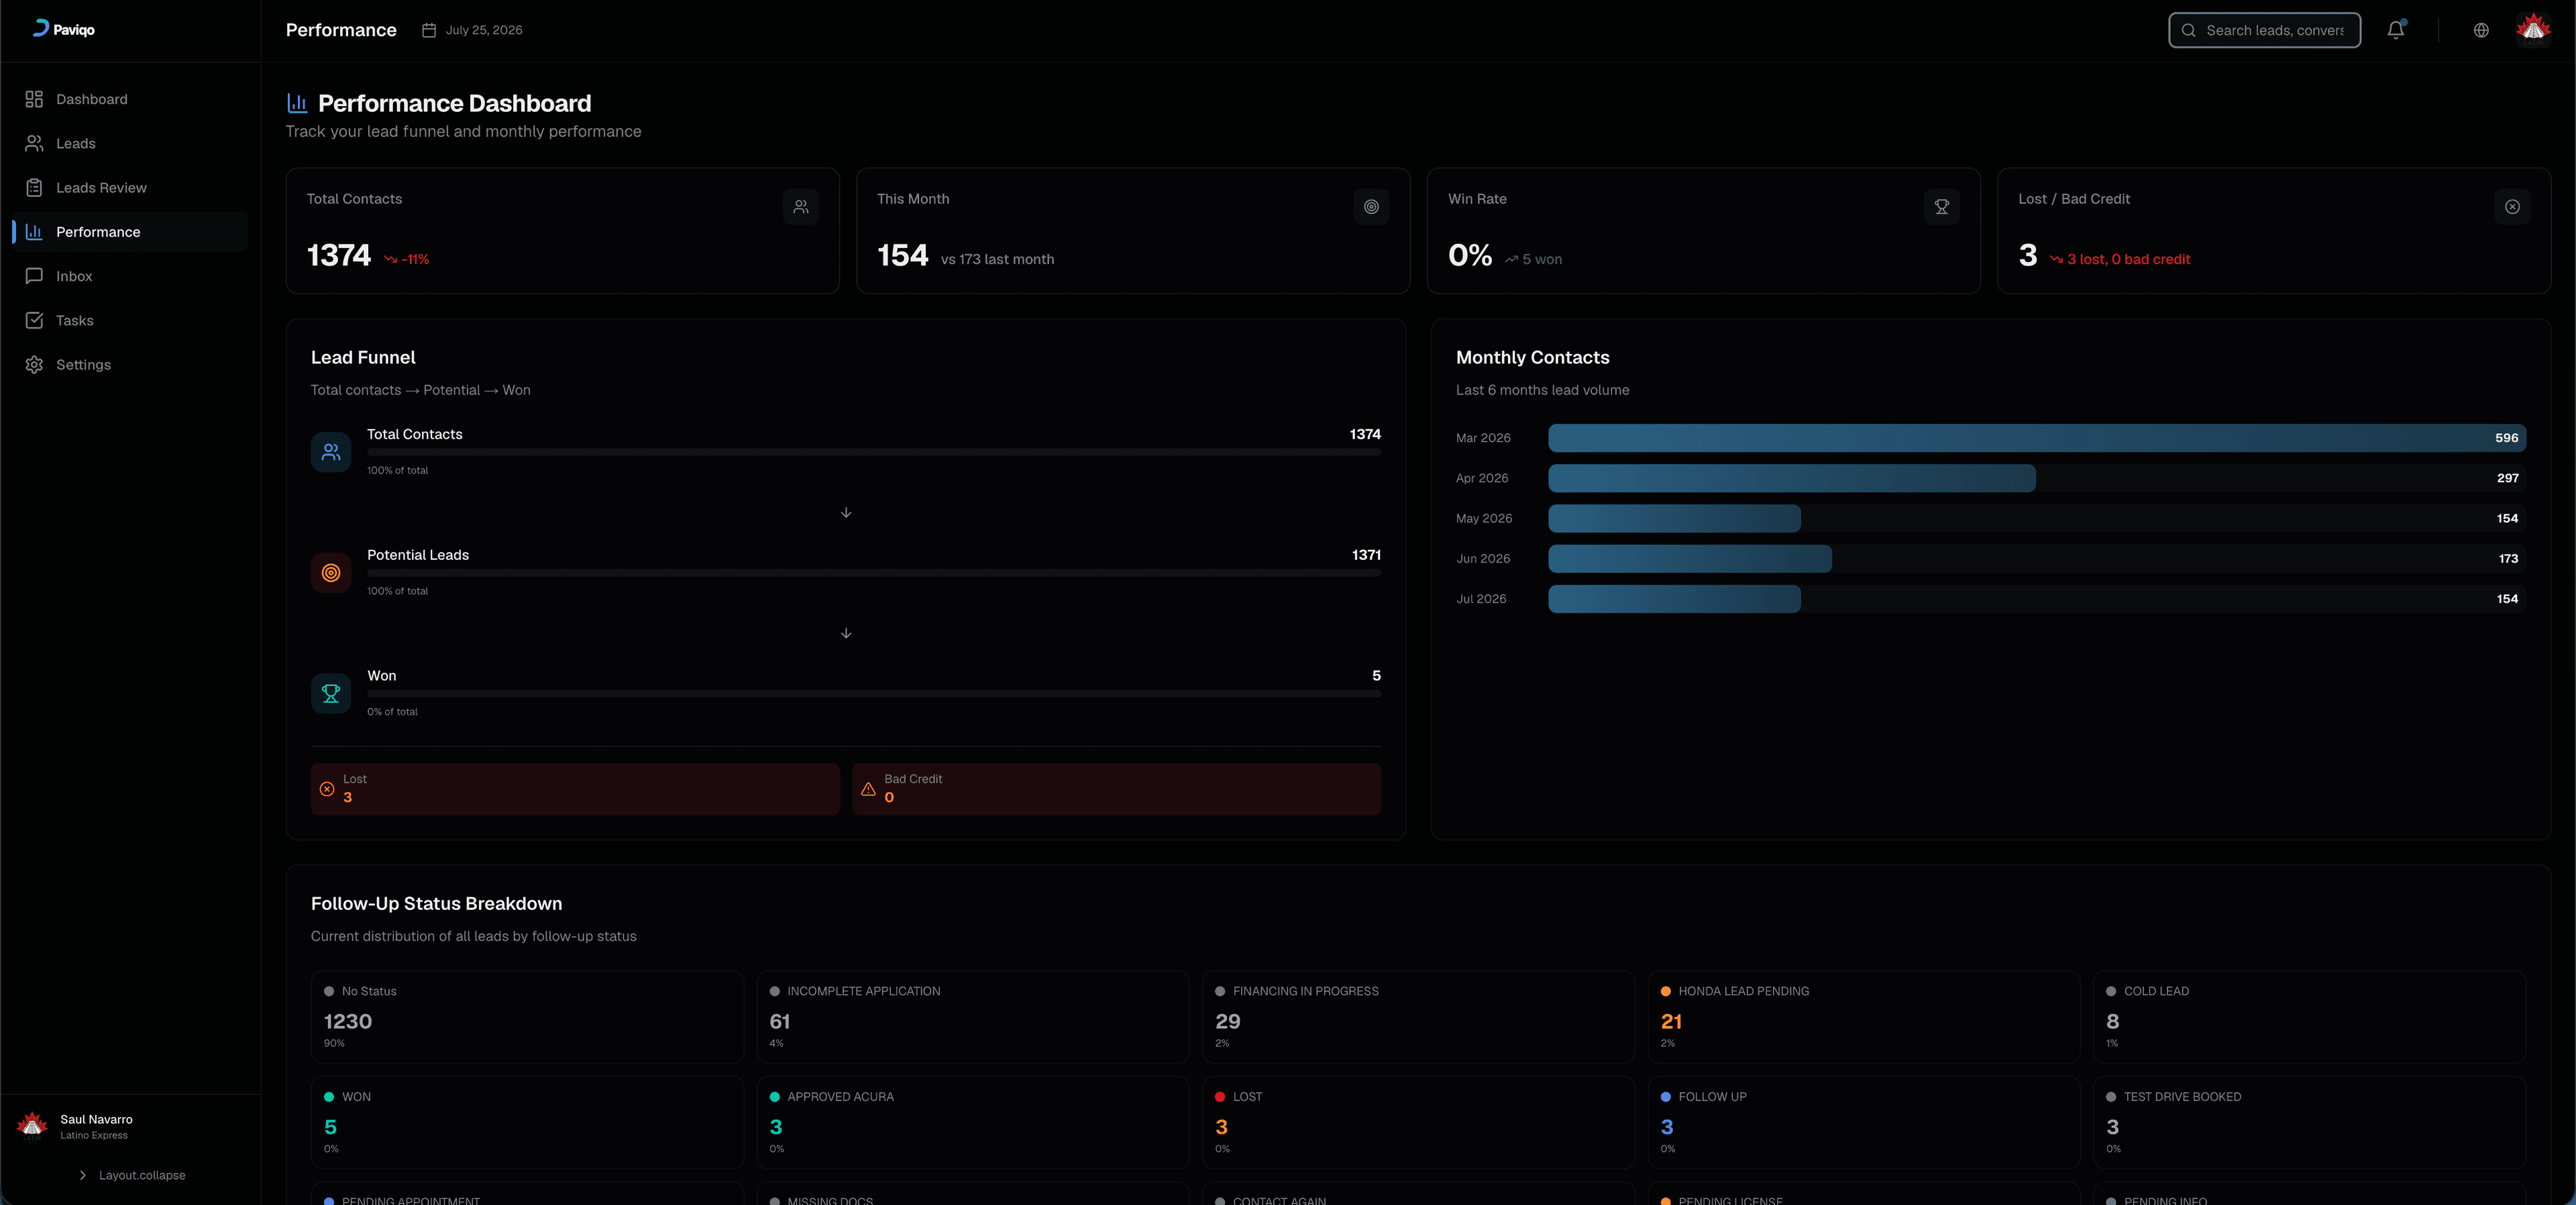The height and width of the screenshot is (1205, 2576).
Task: Click the target icon on This Month card
Action: (x=1372, y=207)
